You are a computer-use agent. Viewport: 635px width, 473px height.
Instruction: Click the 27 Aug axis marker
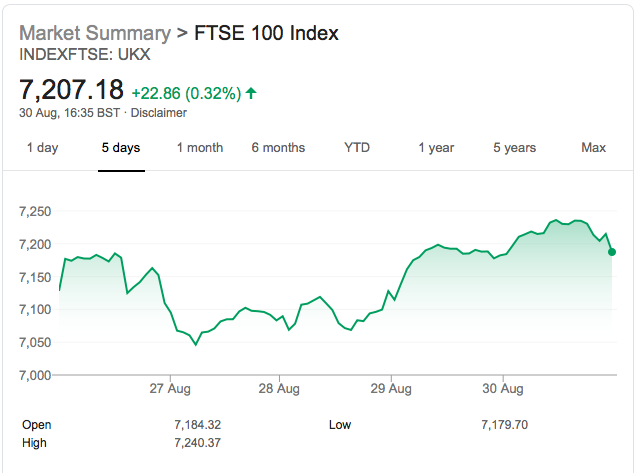[x=170, y=388]
